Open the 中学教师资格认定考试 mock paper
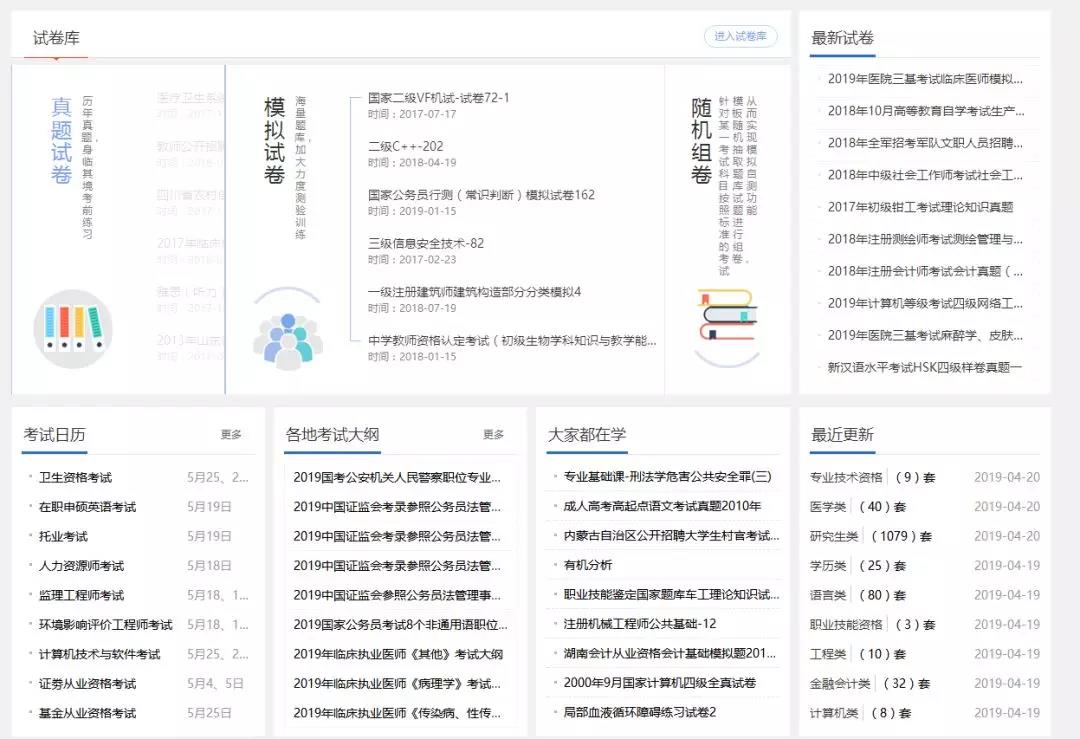 click(x=512, y=340)
